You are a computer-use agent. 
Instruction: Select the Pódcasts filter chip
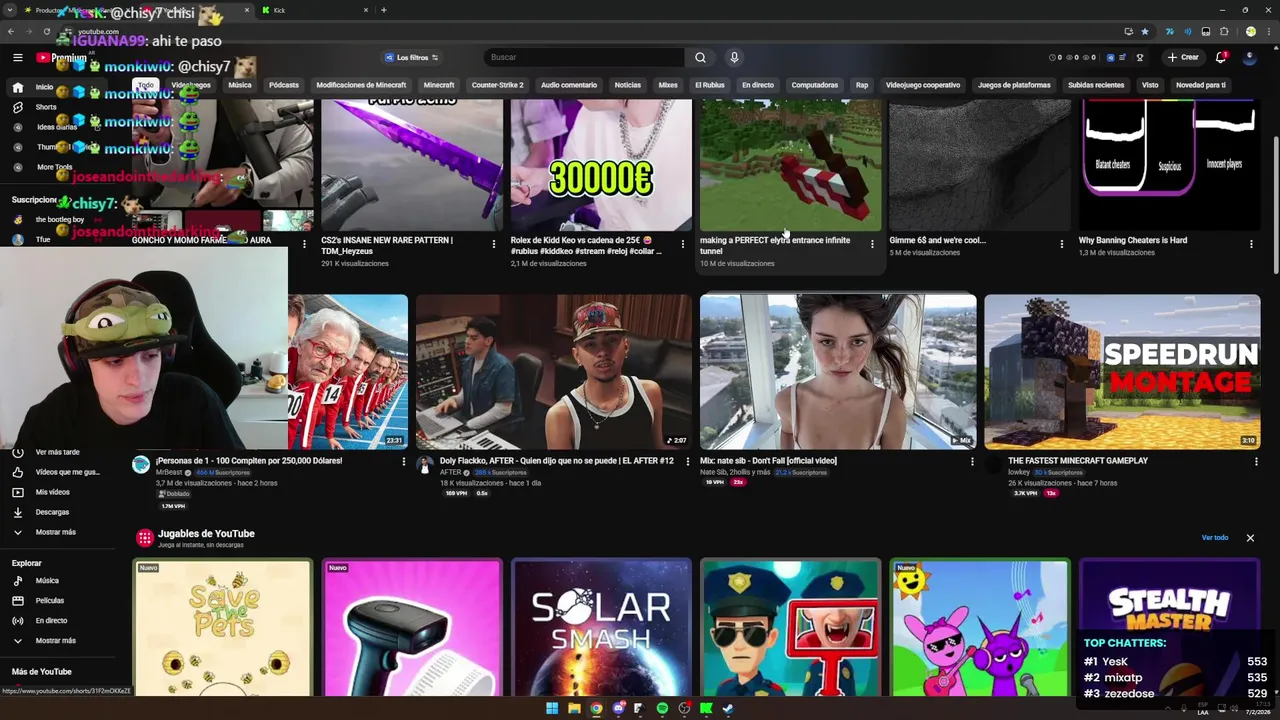284,85
